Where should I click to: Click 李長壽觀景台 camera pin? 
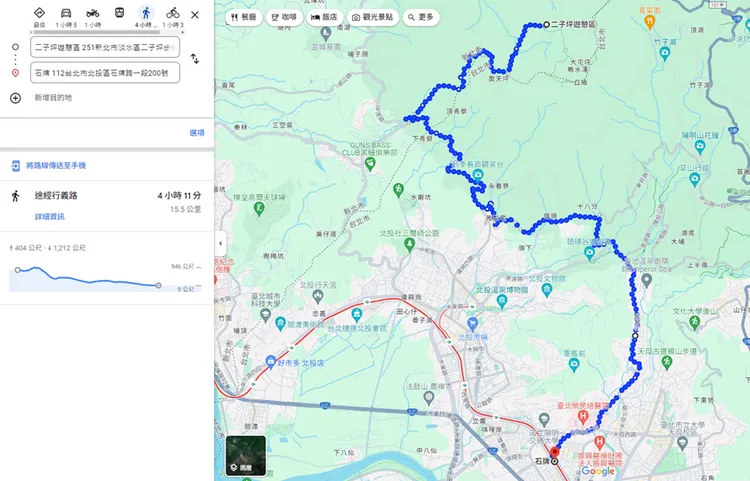coord(477,175)
